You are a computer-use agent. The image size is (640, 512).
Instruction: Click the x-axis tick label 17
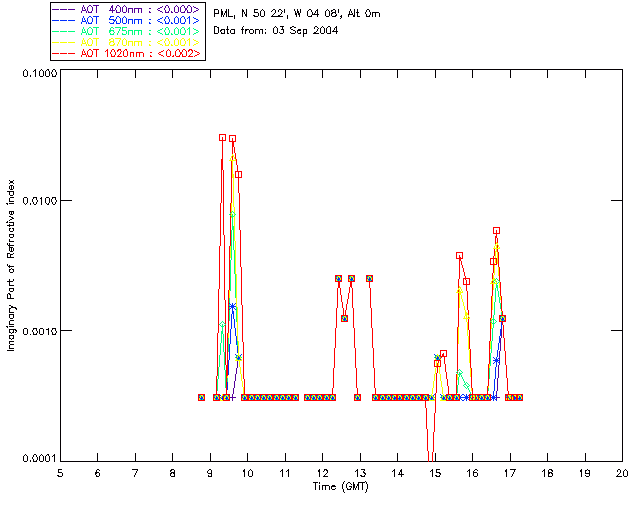pyautogui.click(x=510, y=473)
